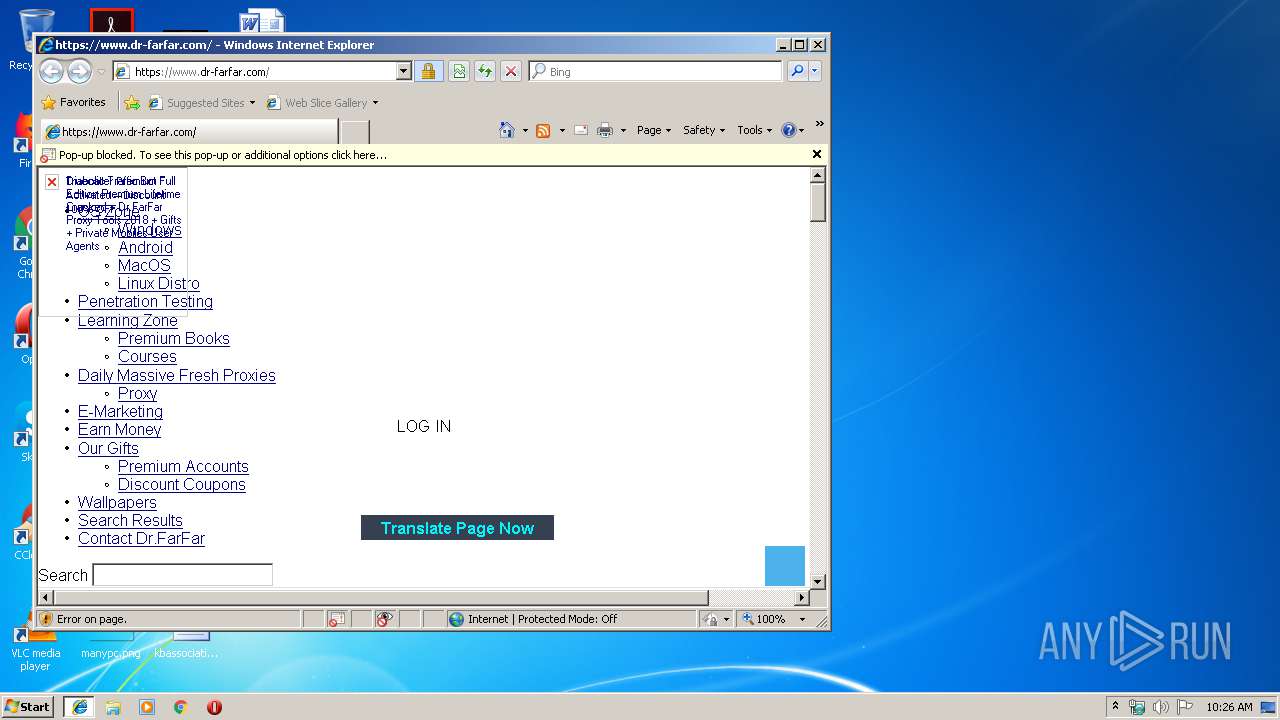Click the Bing search magnifier button
Screen dimensions: 1280x720
796,71
